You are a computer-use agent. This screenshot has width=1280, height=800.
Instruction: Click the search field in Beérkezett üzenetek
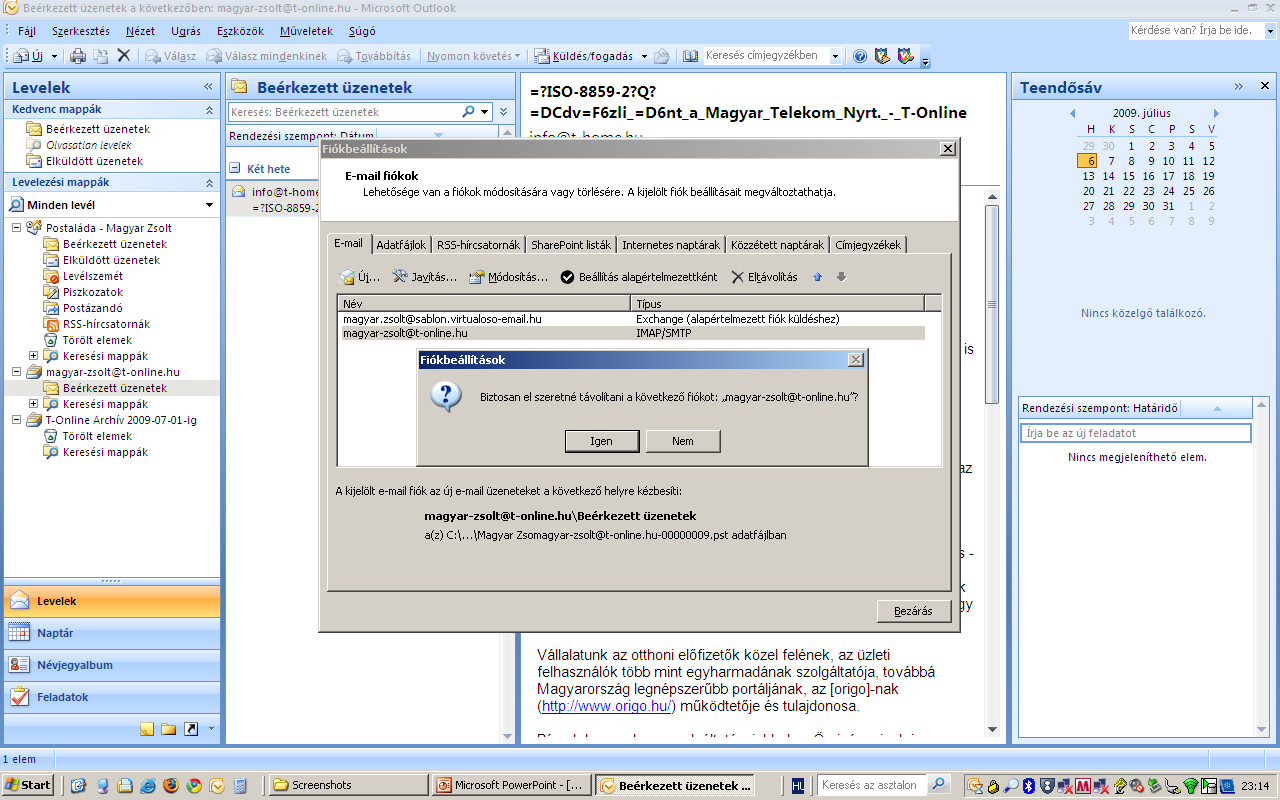pos(345,112)
